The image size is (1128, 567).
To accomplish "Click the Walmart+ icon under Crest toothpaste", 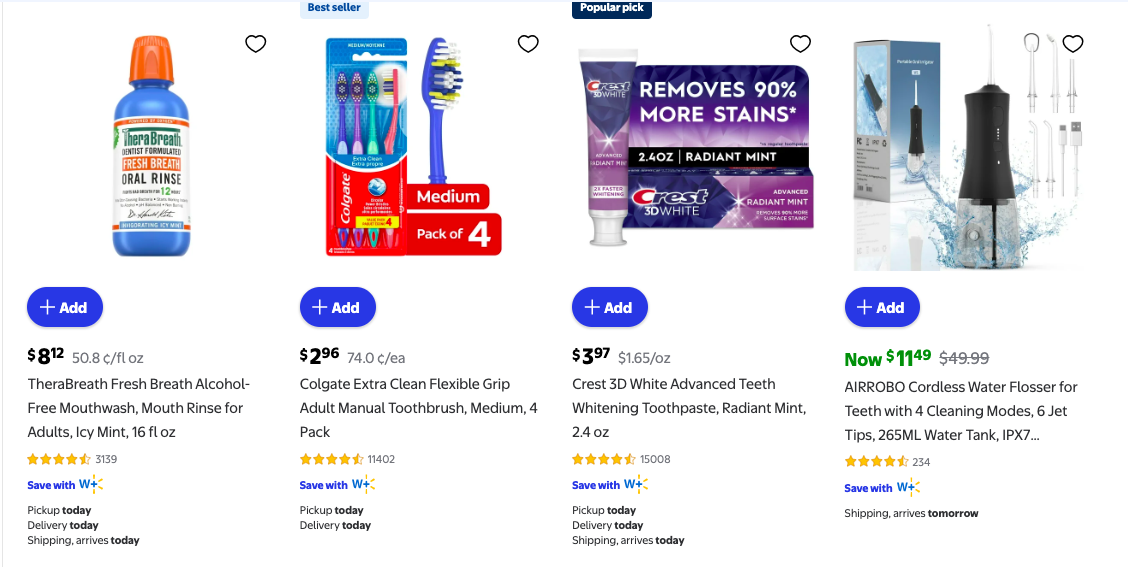I will pos(636,485).
